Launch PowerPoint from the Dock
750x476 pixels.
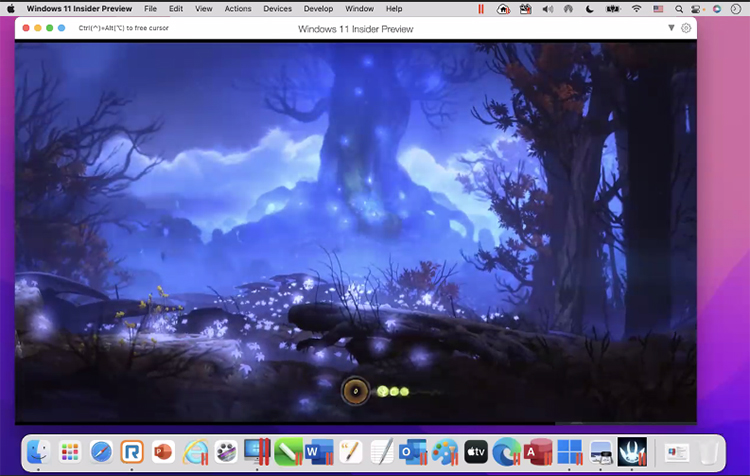pyautogui.click(x=163, y=452)
